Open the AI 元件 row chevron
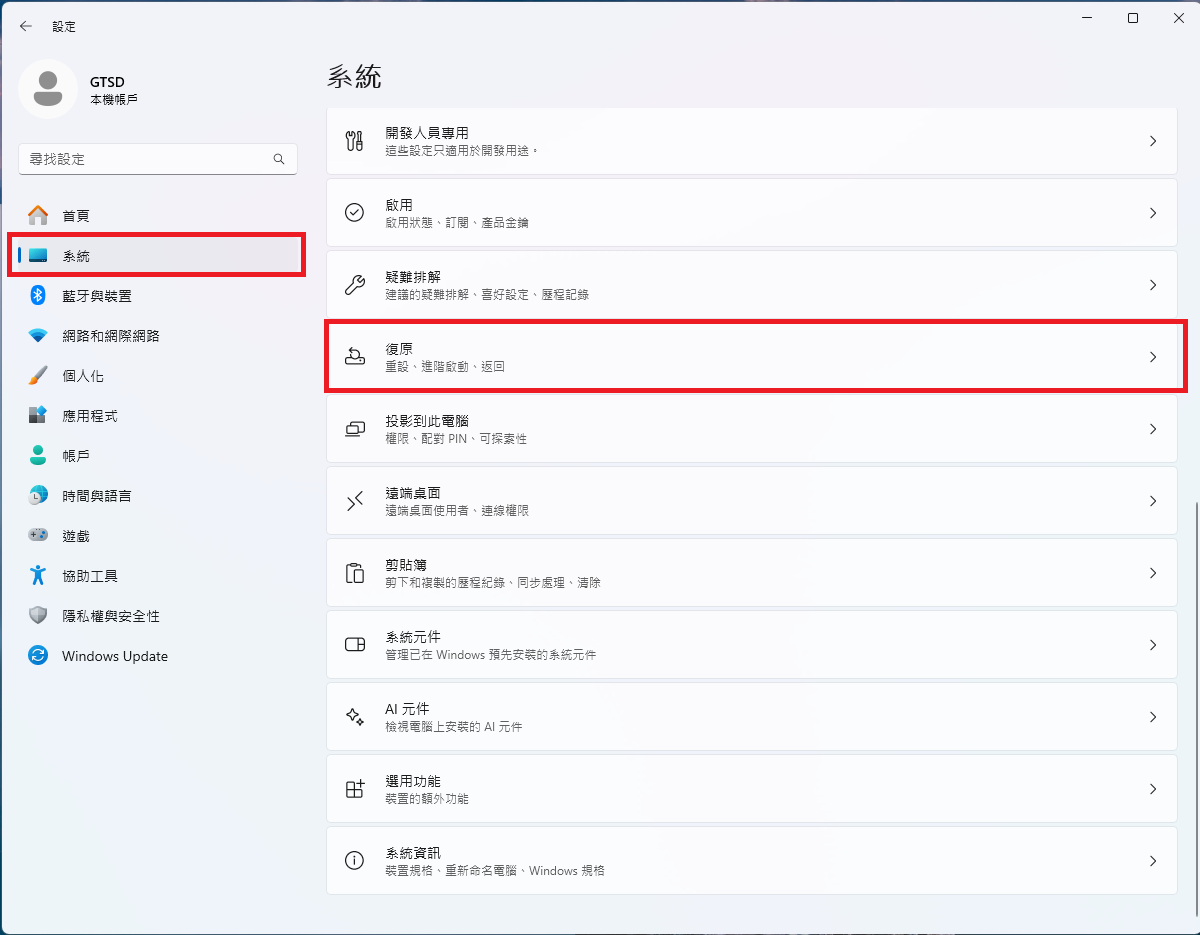Screen dimensions: 1200x935 1153,717
